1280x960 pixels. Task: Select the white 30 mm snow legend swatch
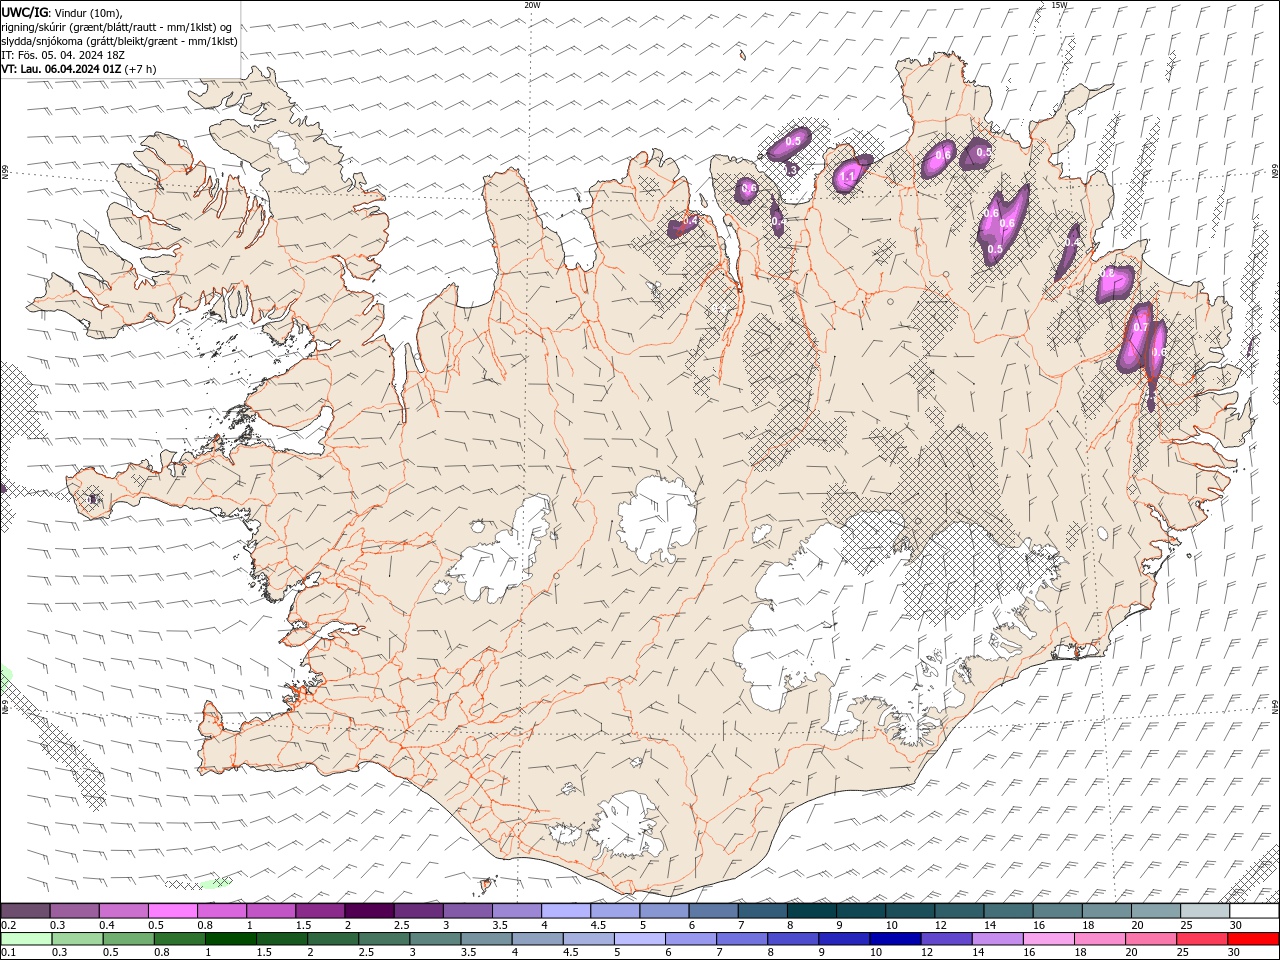(1254, 911)
